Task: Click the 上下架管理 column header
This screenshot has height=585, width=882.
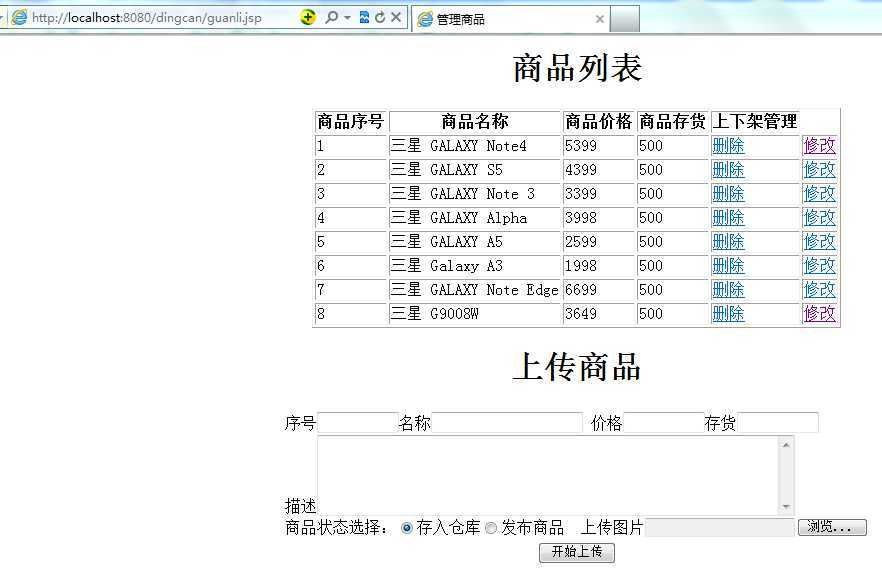Action: (755, 122)
